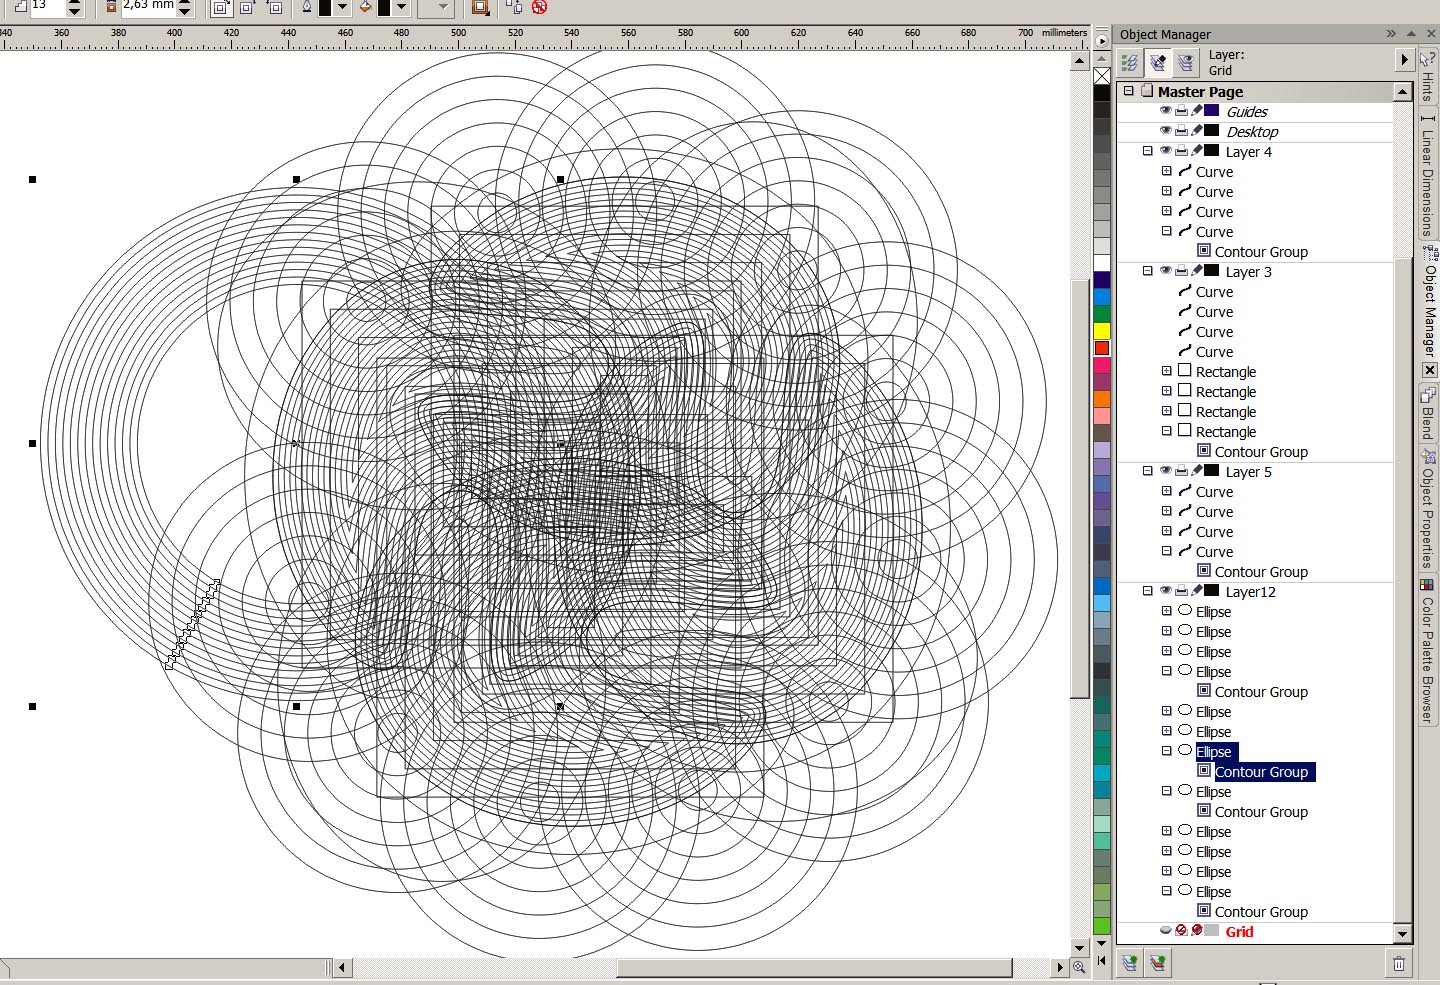Screen dimensions: 1440x985
Task: Toggle Show Object Properties in Object Manager
Action: tap(1130, 63)
